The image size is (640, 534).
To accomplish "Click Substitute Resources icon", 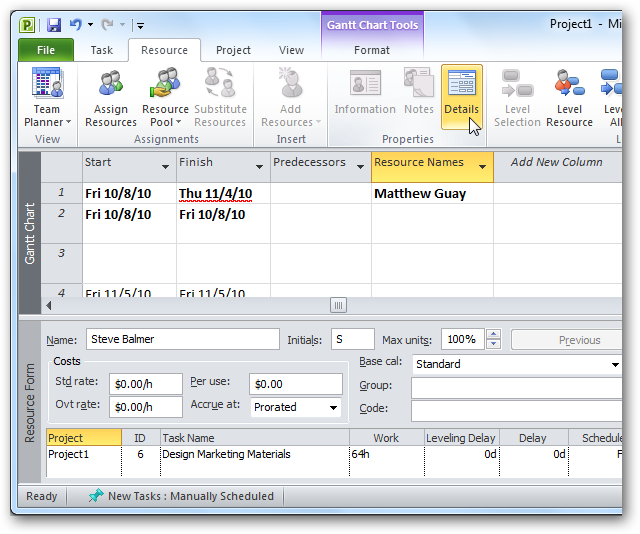I will pyautogui.click(x=220, y=98).
